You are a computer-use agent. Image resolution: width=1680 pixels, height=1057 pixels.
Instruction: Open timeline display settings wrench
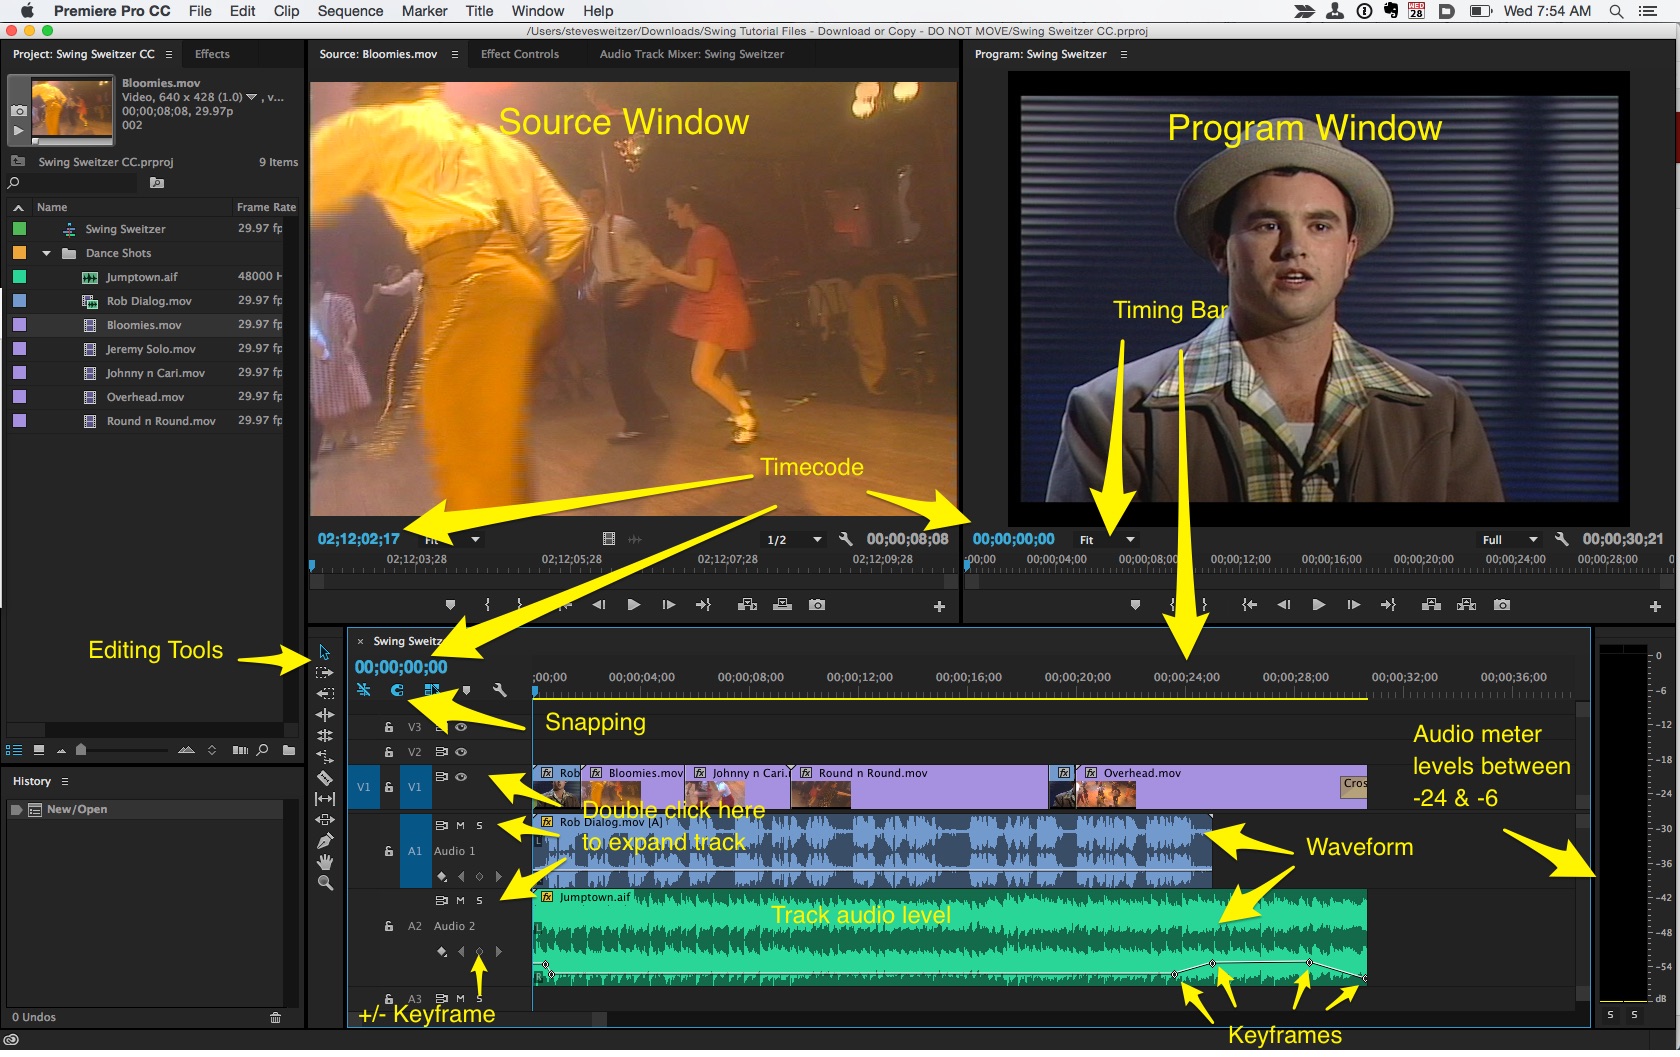[x=500, y=690]
